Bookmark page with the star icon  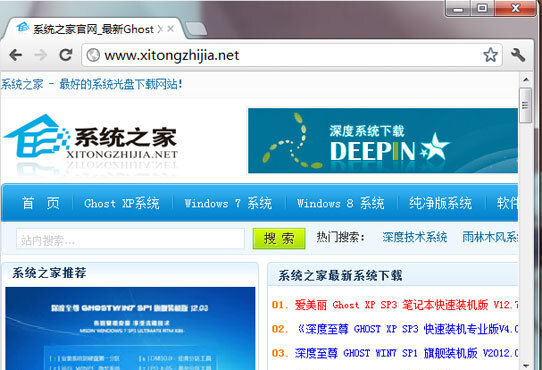point(490,55)
